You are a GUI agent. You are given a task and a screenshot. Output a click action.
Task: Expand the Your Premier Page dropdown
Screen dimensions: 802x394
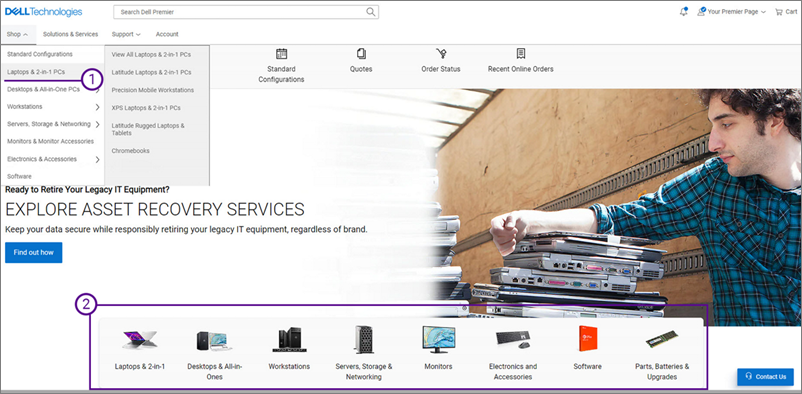tap(737, 12)
